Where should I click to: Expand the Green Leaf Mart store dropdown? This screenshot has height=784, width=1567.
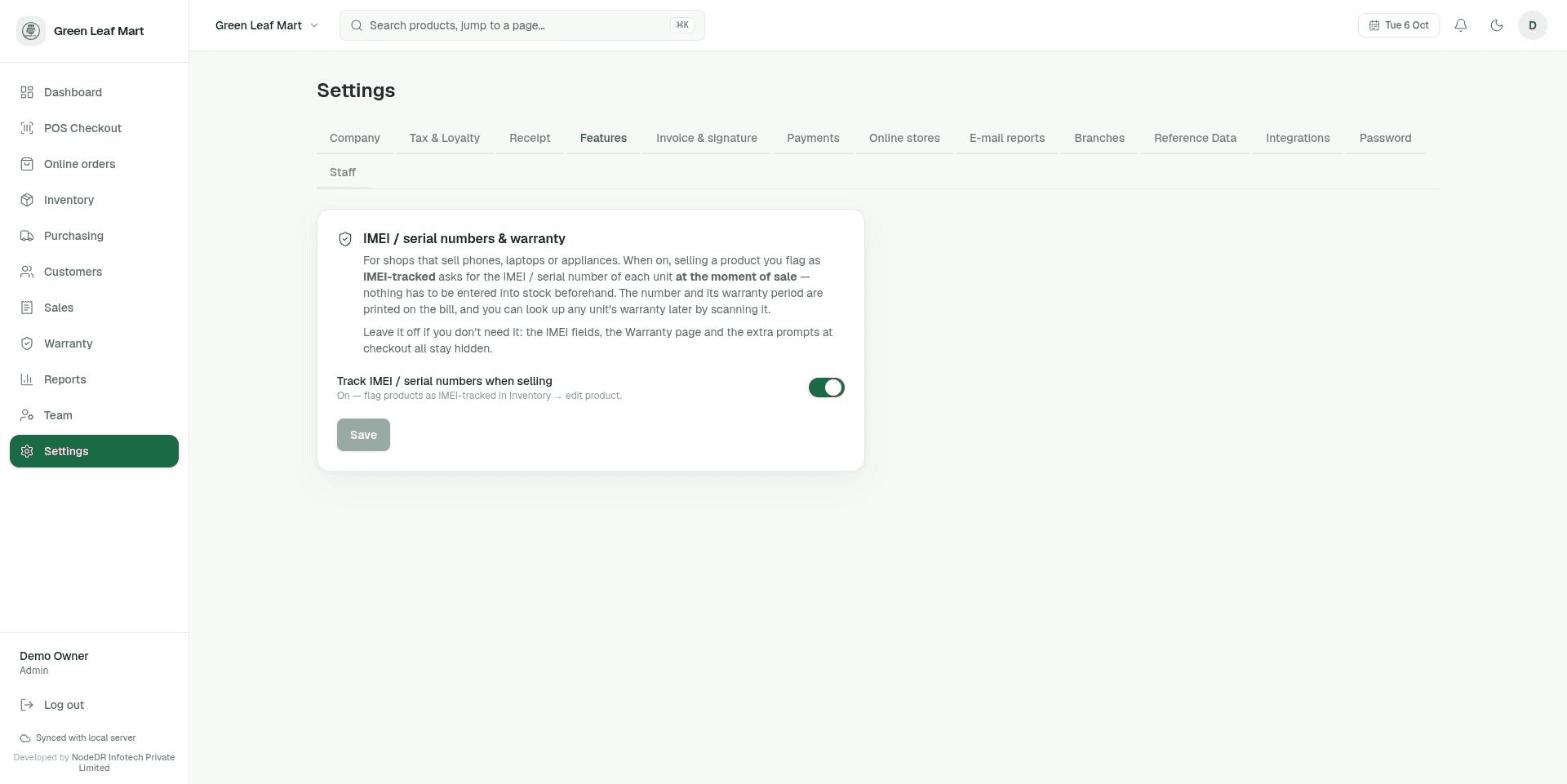(266, 25)
